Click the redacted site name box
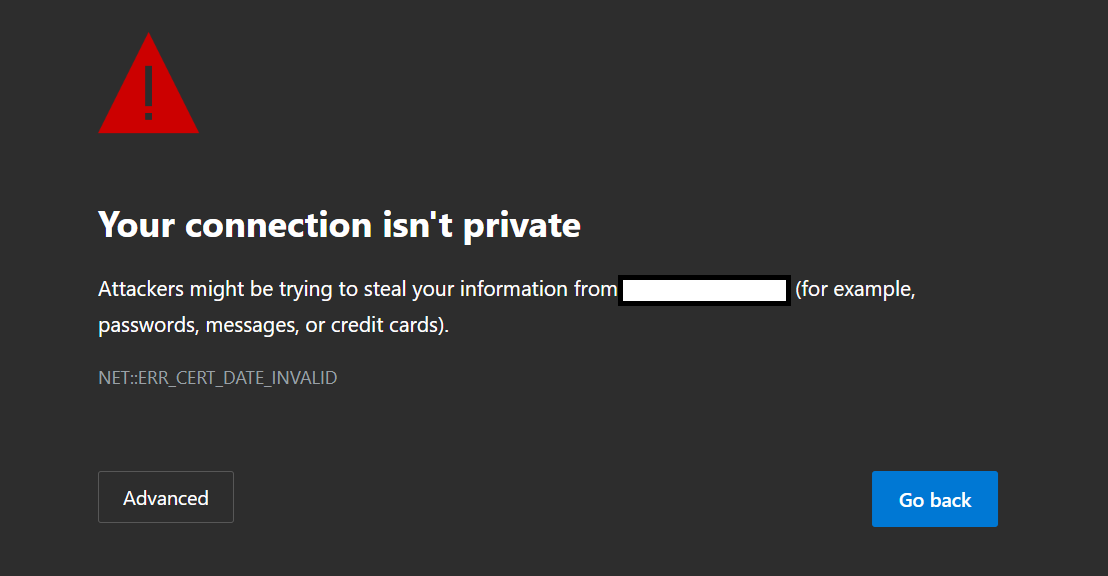This screenshot has height=576, width=1108. 704,290
